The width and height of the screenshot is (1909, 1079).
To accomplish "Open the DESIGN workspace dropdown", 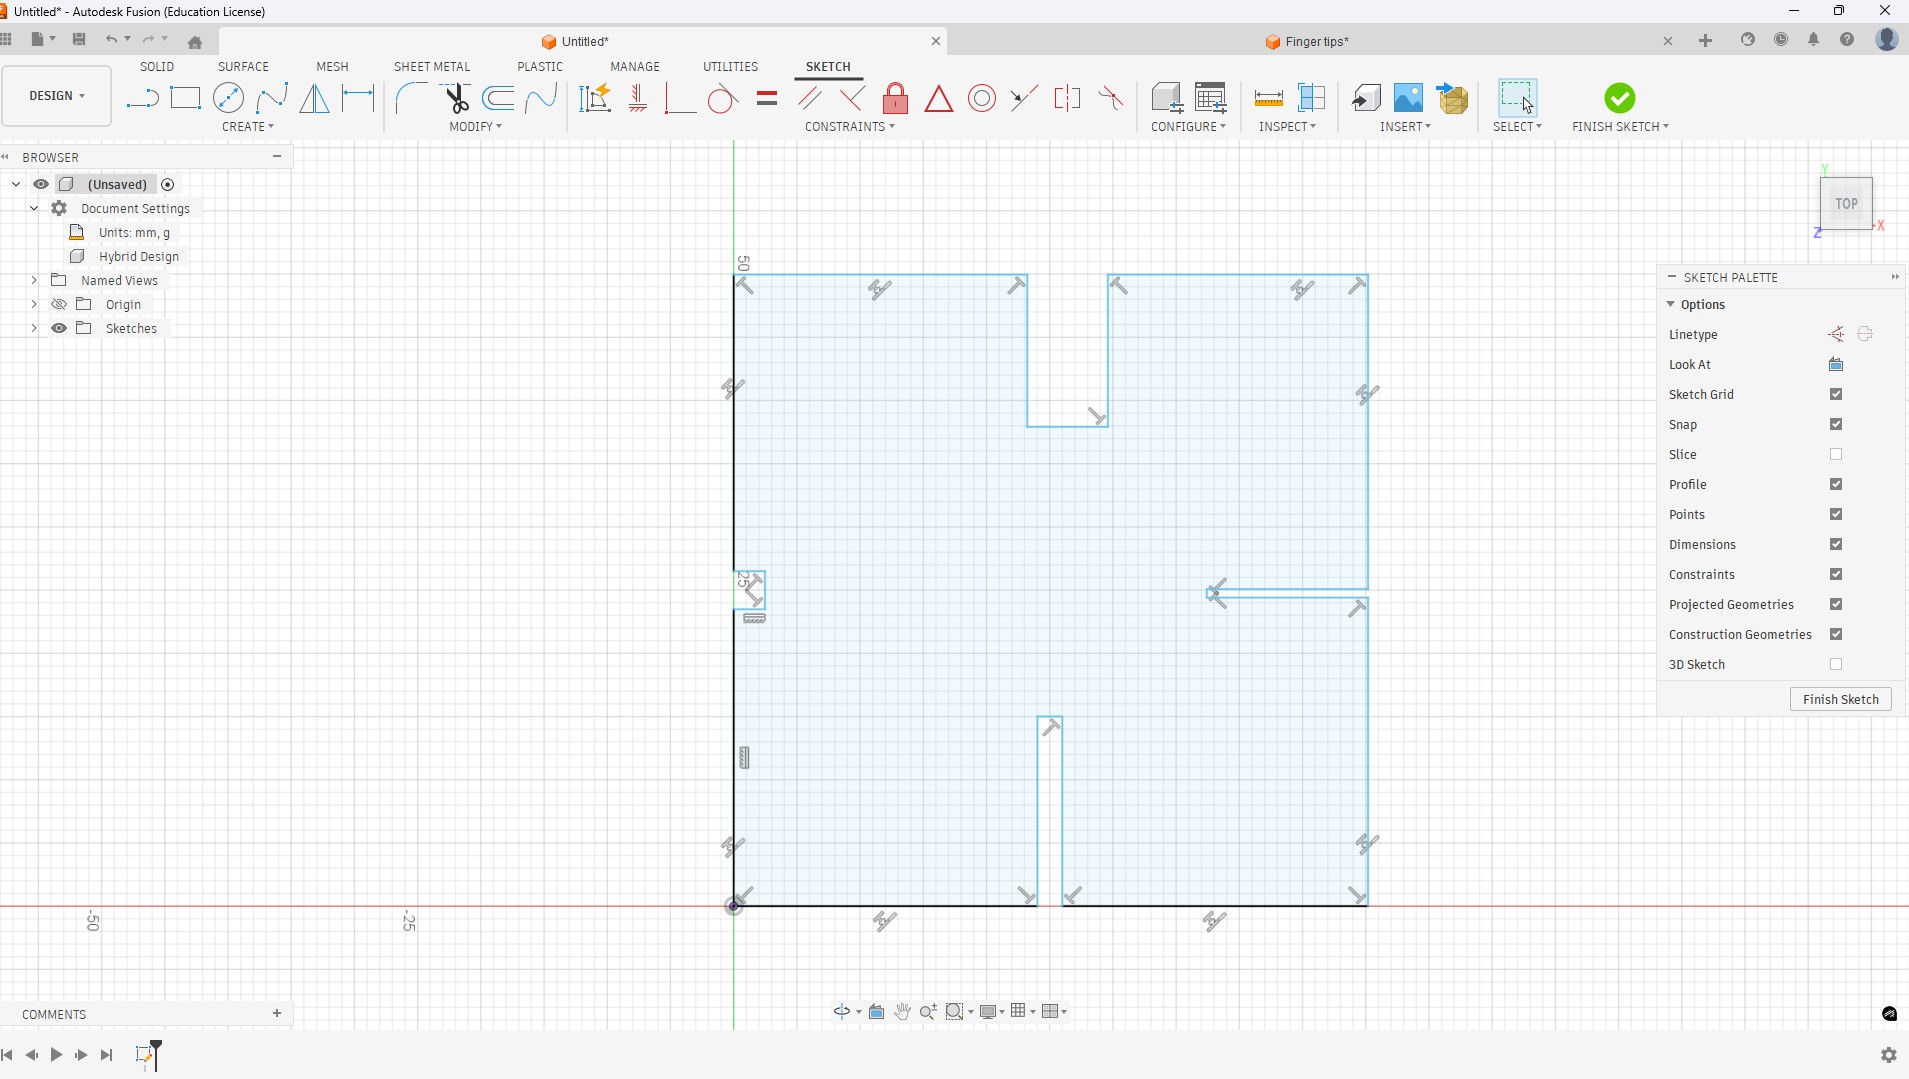I will coord(57,96).
